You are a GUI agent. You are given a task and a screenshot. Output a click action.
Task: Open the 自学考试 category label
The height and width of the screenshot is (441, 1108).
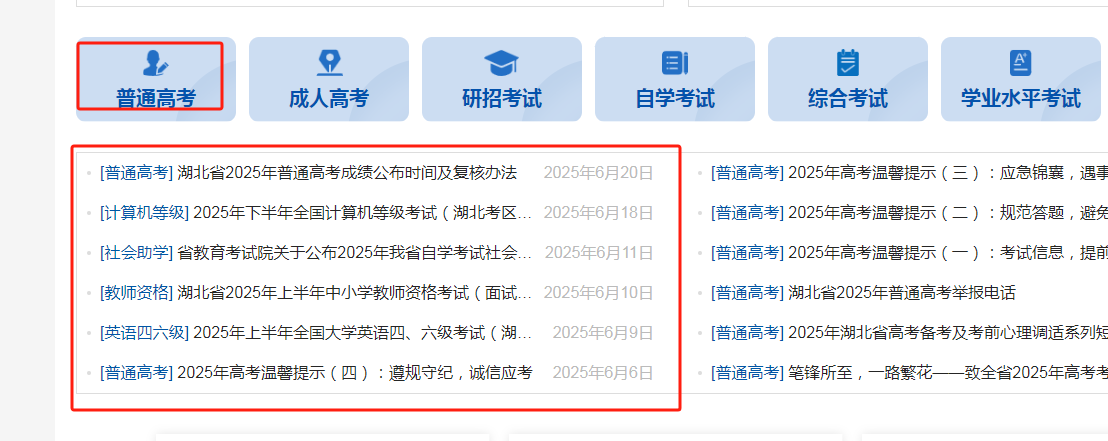point(675,98)
